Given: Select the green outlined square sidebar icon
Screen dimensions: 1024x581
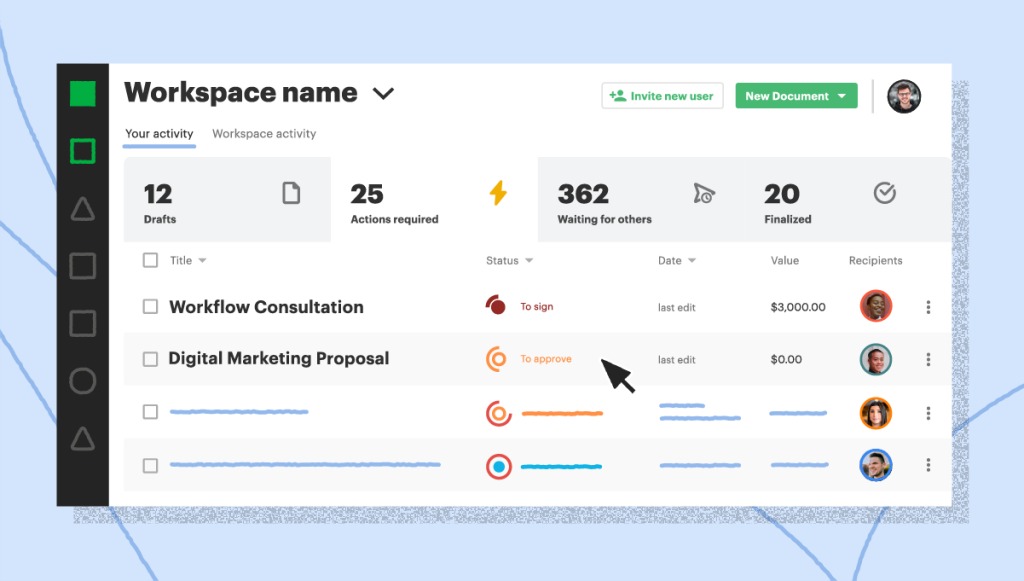Looking at the screenshot, I should (83, 152).
